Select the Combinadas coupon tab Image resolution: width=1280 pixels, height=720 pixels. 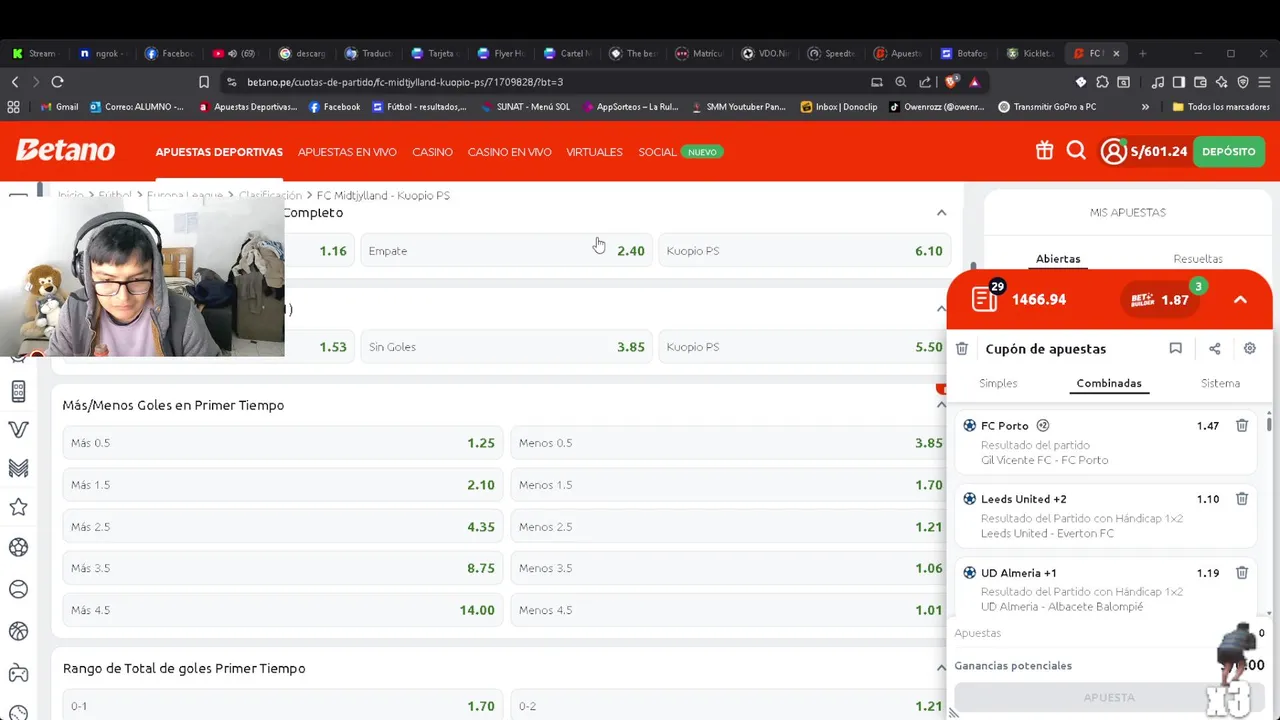1109,383
